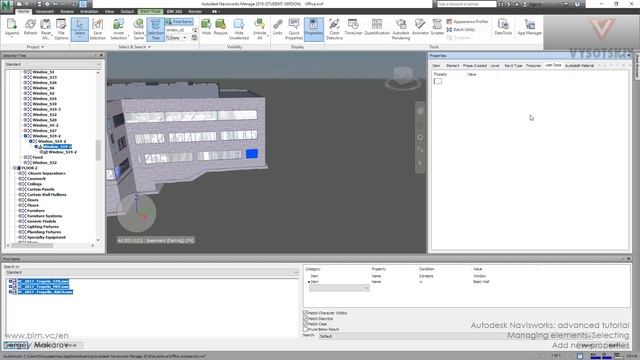The height and width of the screenshot is (360, 640).
Task: Open the Find Items Search in Standard dropdown
Action: pyautogui.click(x=151, y=272)
